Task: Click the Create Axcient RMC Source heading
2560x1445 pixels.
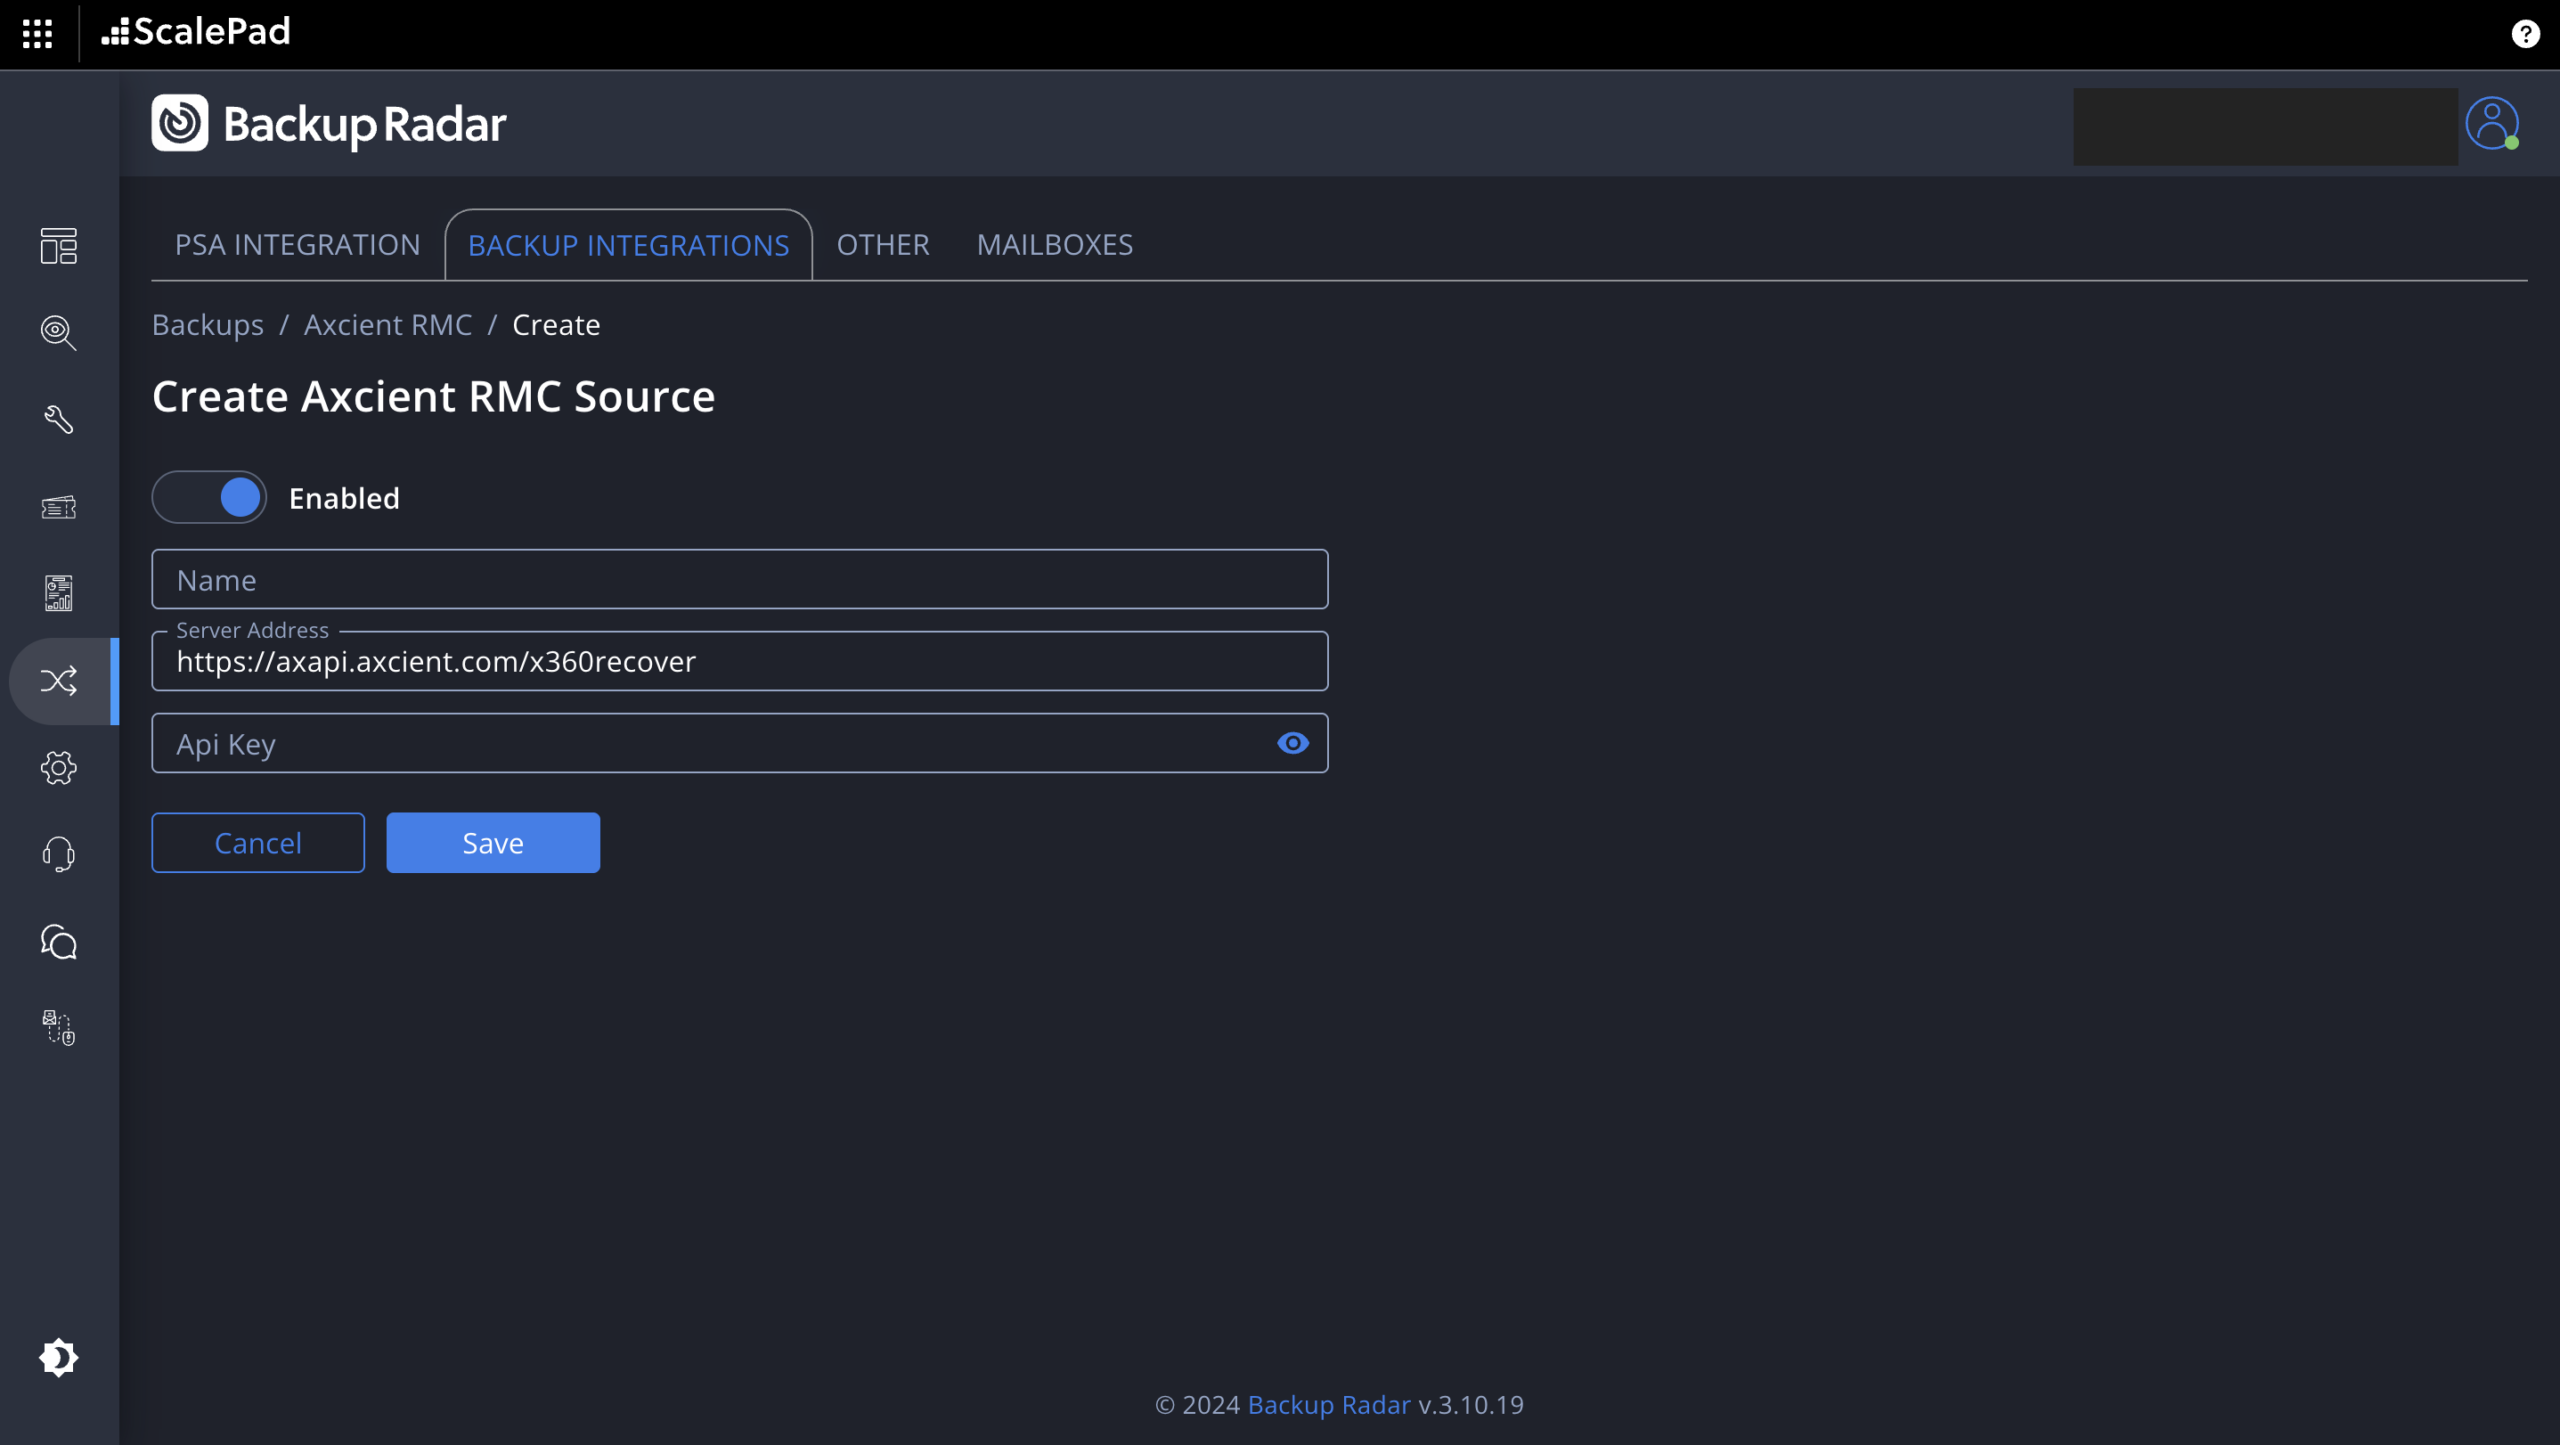Action: (x=434, y=396)
